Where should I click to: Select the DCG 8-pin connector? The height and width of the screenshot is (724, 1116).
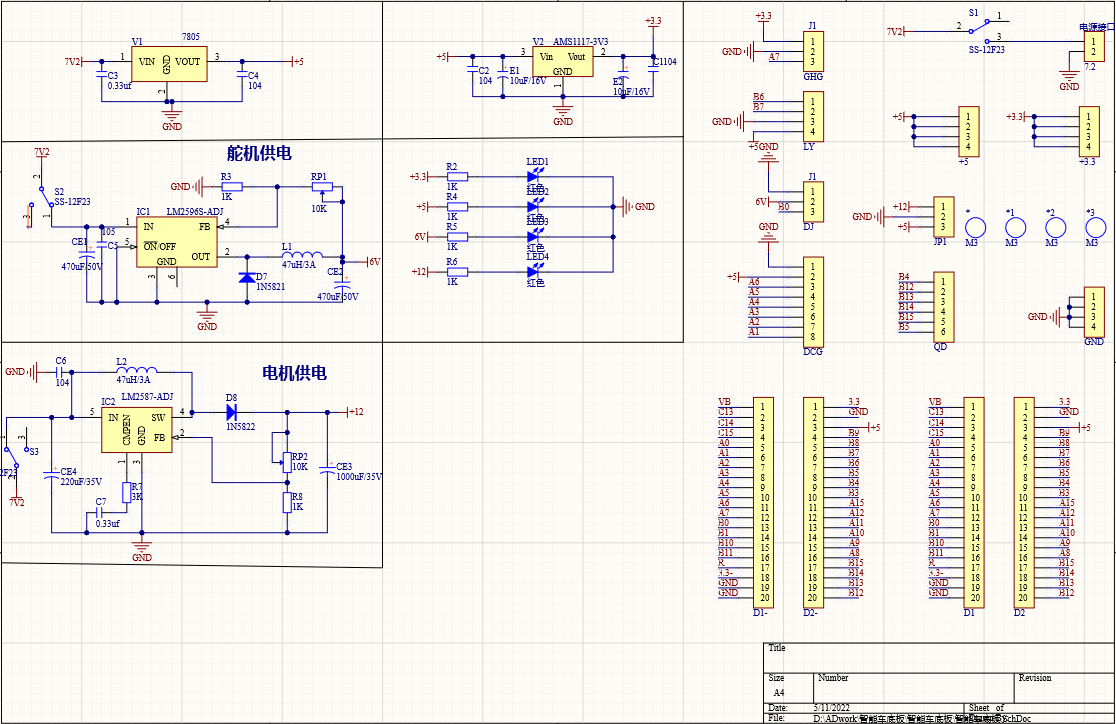coord(813,301)
